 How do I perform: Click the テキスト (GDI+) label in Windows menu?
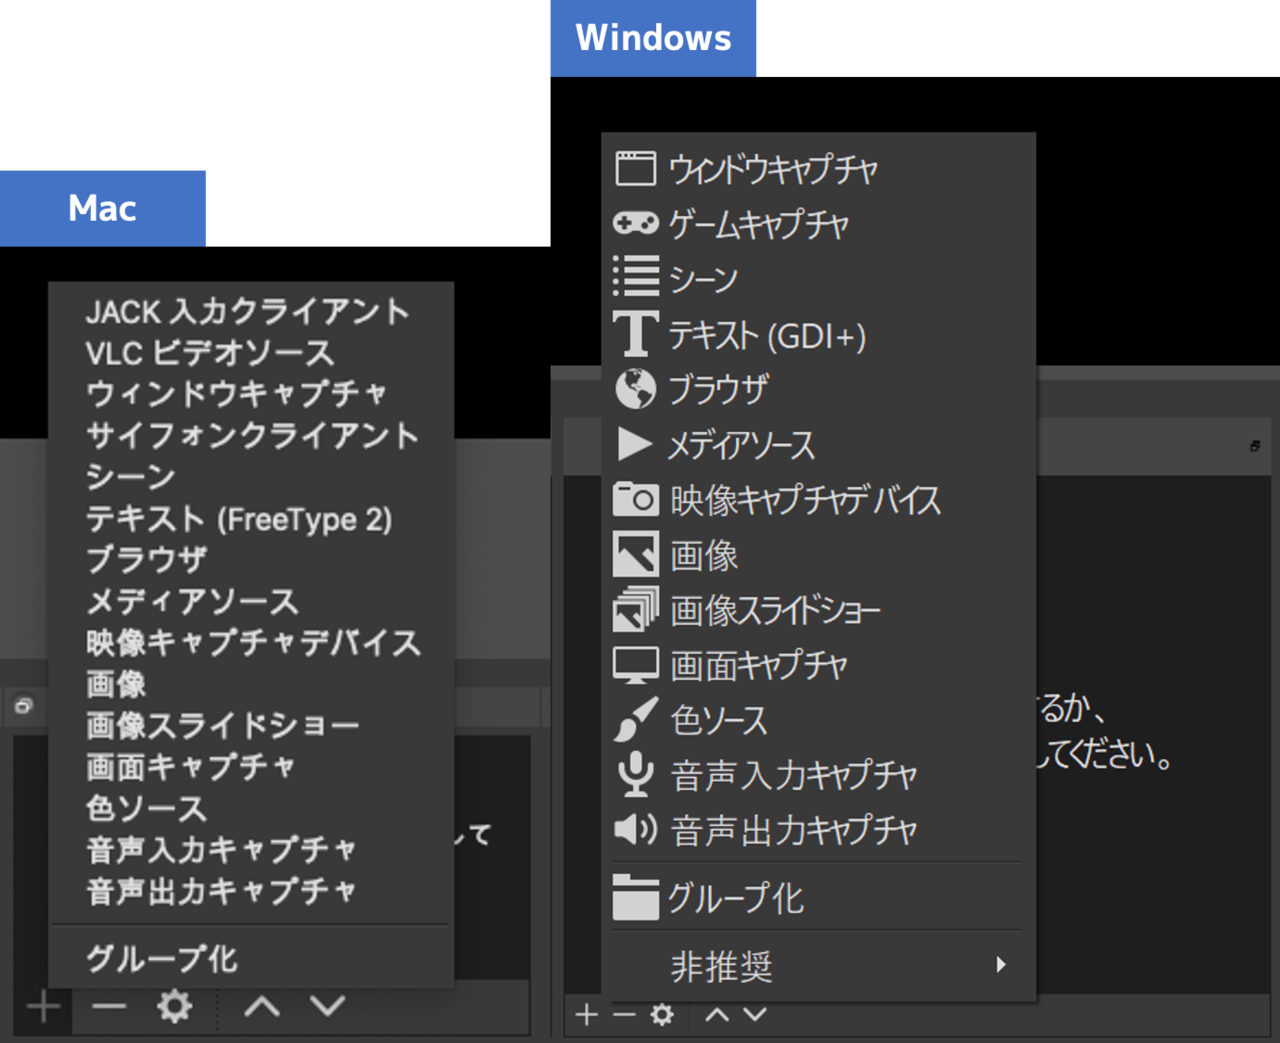pos(767,335)
